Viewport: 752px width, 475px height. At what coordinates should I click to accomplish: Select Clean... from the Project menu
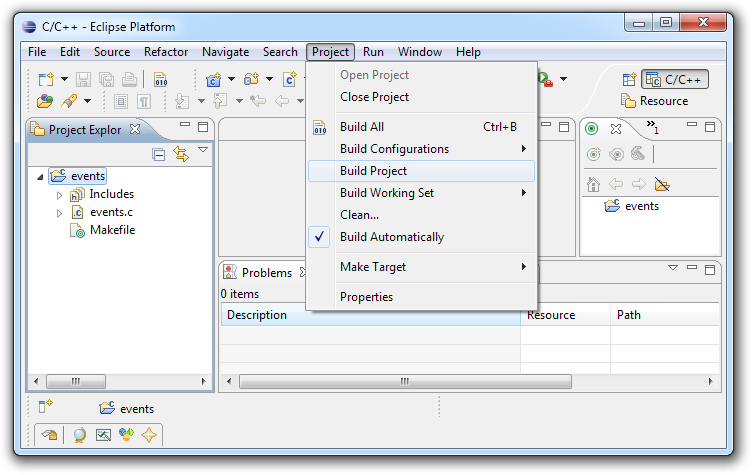point(421,215)
